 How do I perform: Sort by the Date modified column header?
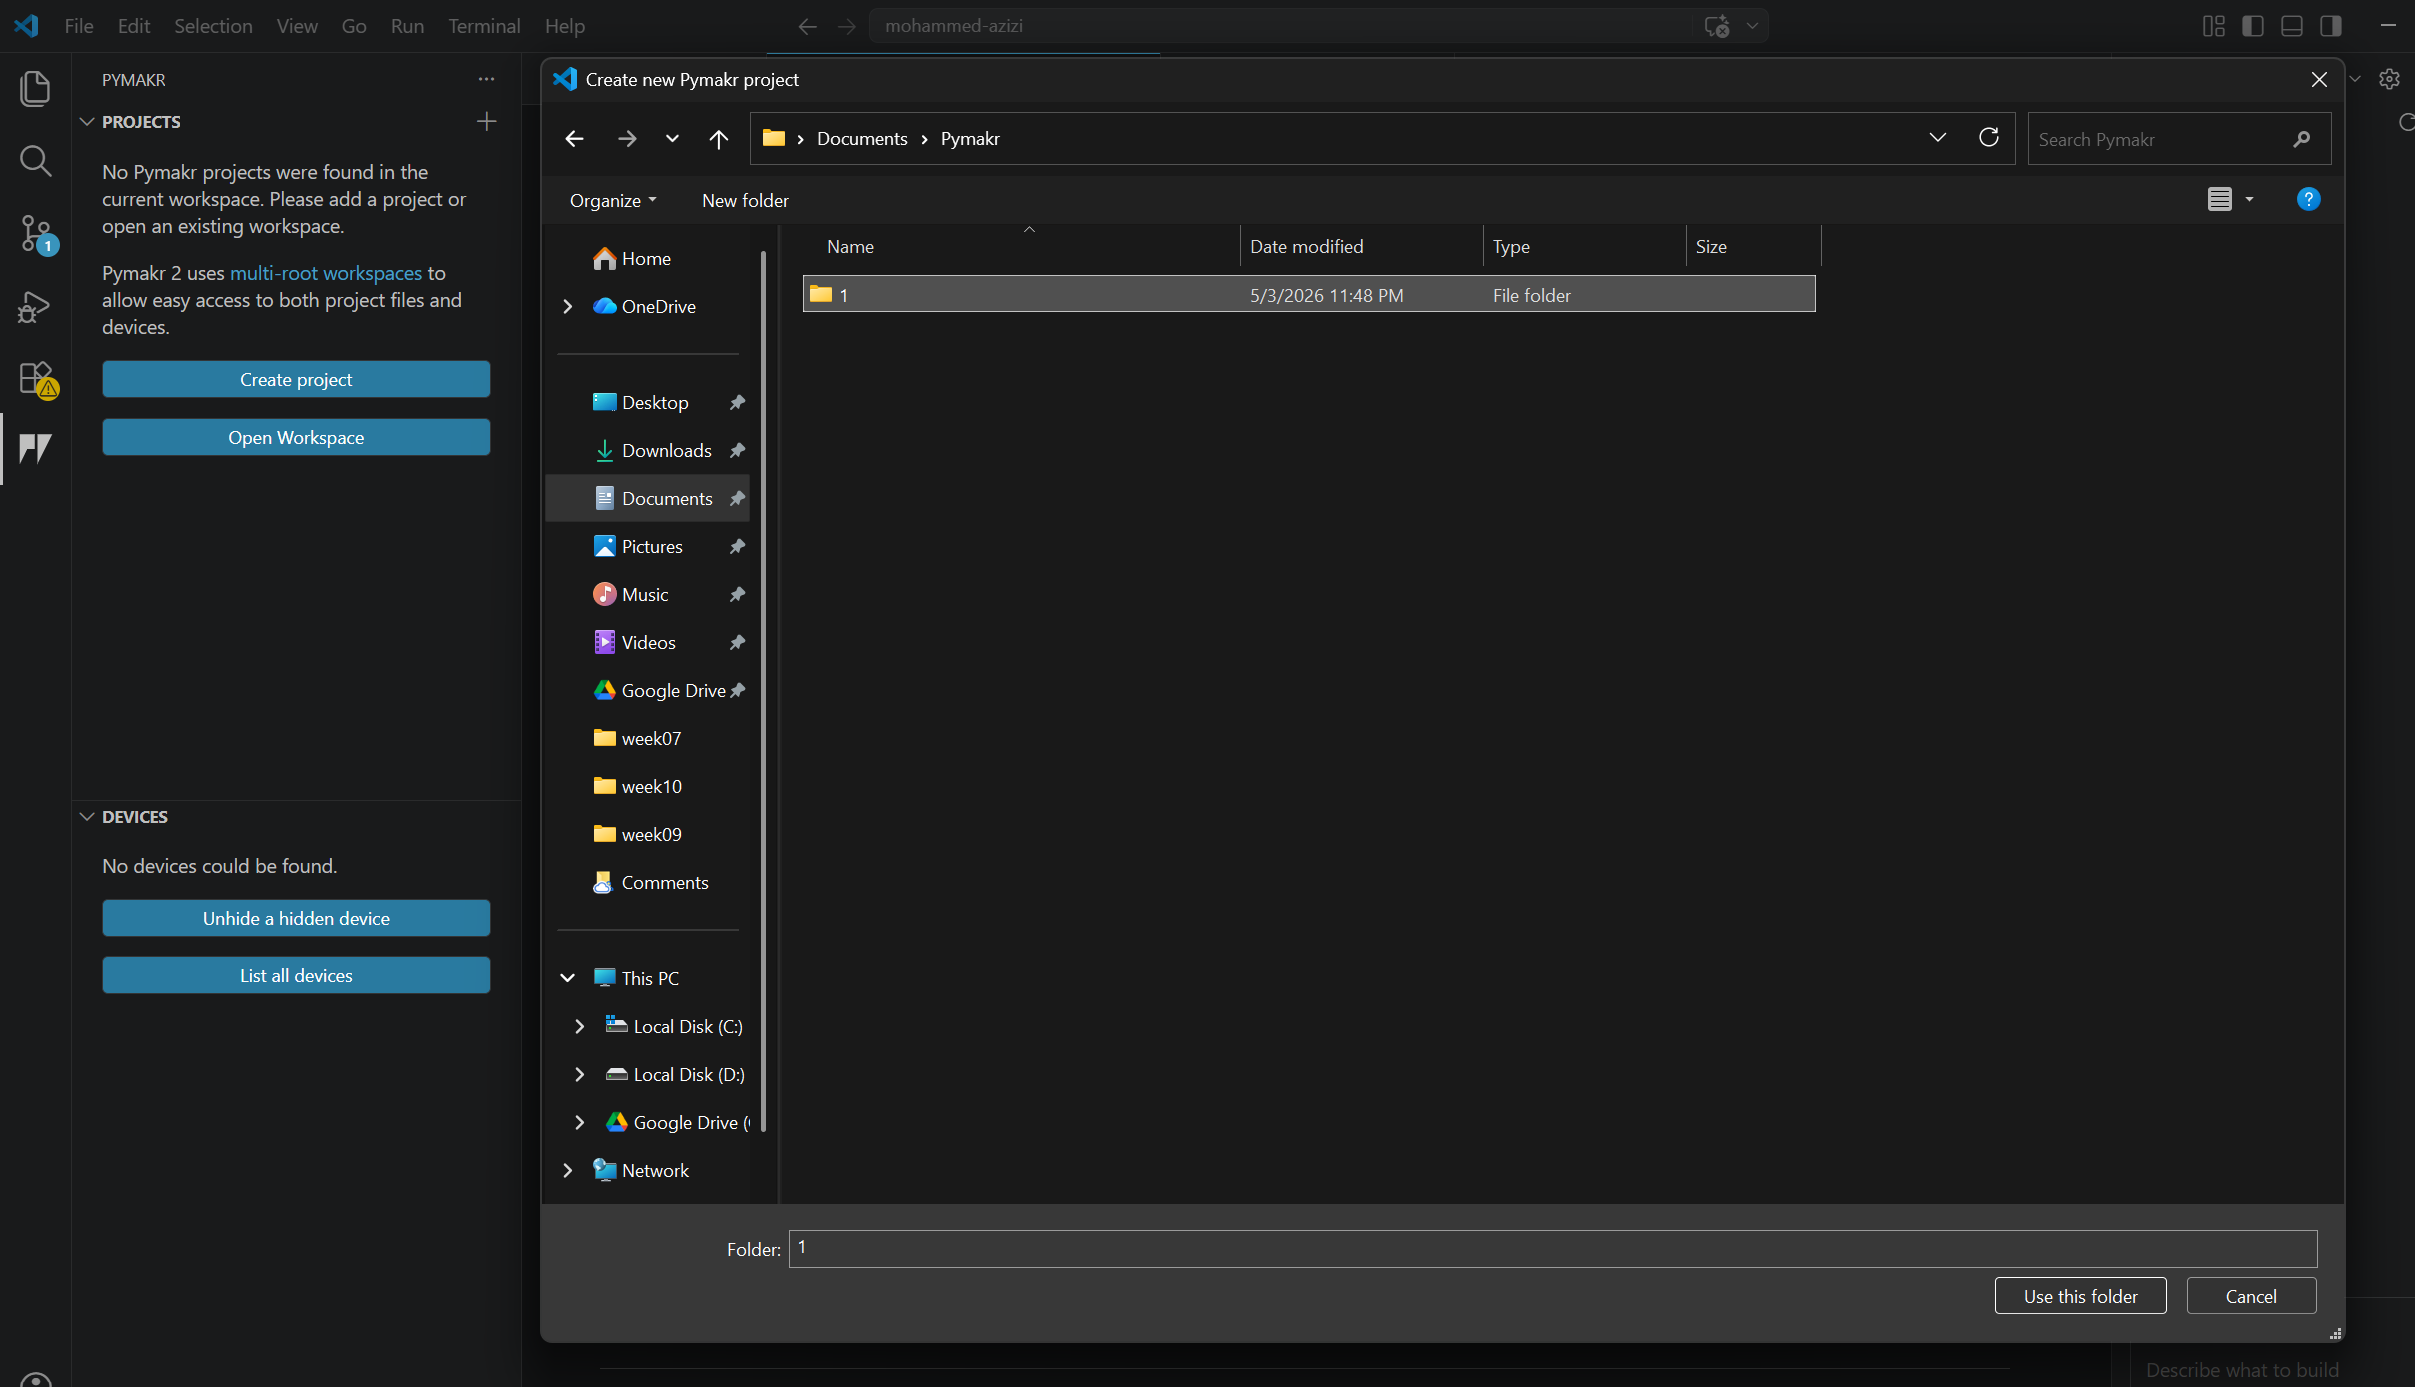1361,246
